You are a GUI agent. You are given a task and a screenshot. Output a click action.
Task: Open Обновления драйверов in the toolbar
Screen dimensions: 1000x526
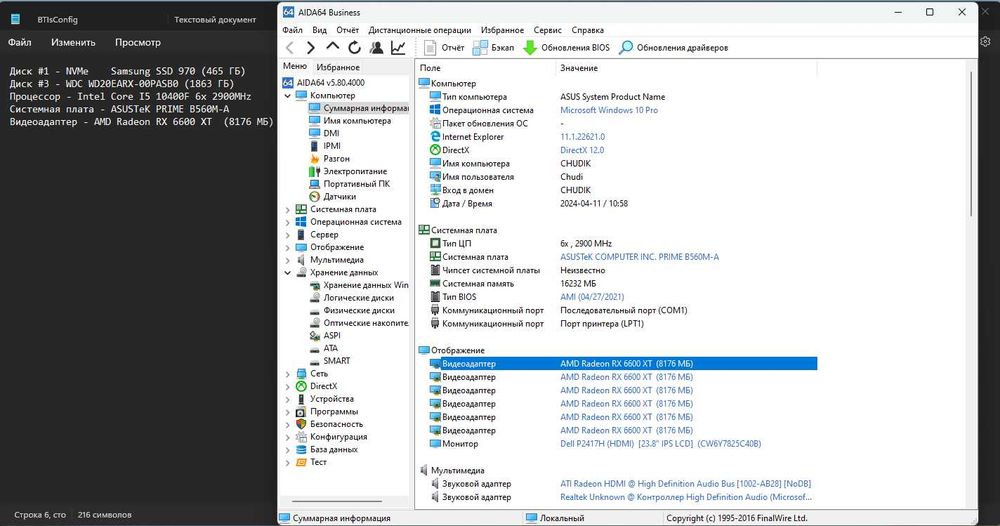[673, 48]
